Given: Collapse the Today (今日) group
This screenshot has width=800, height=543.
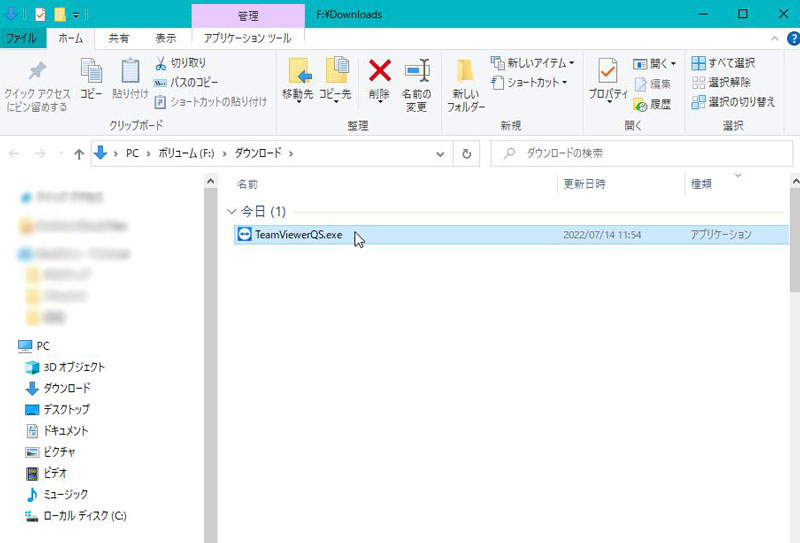Looking at the screenshot, I should [x=232, y=212].
